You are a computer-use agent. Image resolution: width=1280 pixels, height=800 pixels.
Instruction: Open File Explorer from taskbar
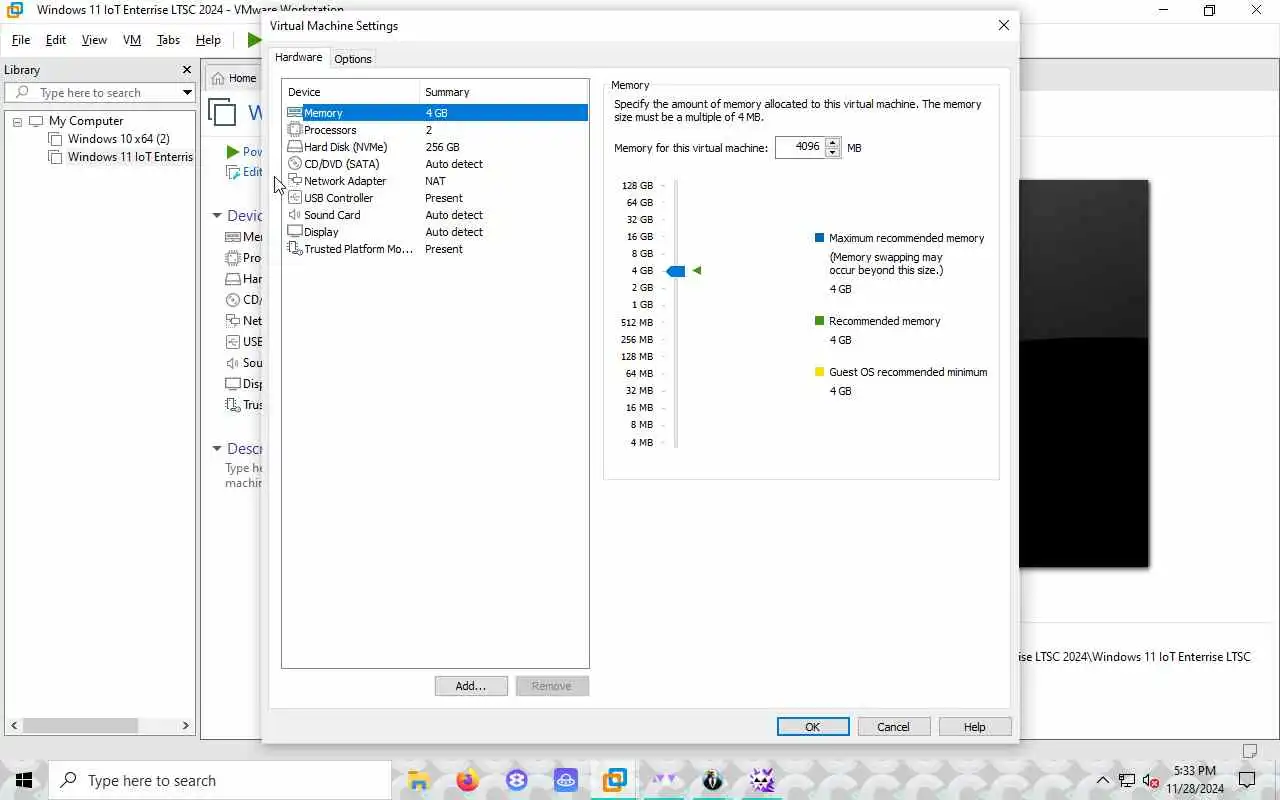(x=418, y=780)
